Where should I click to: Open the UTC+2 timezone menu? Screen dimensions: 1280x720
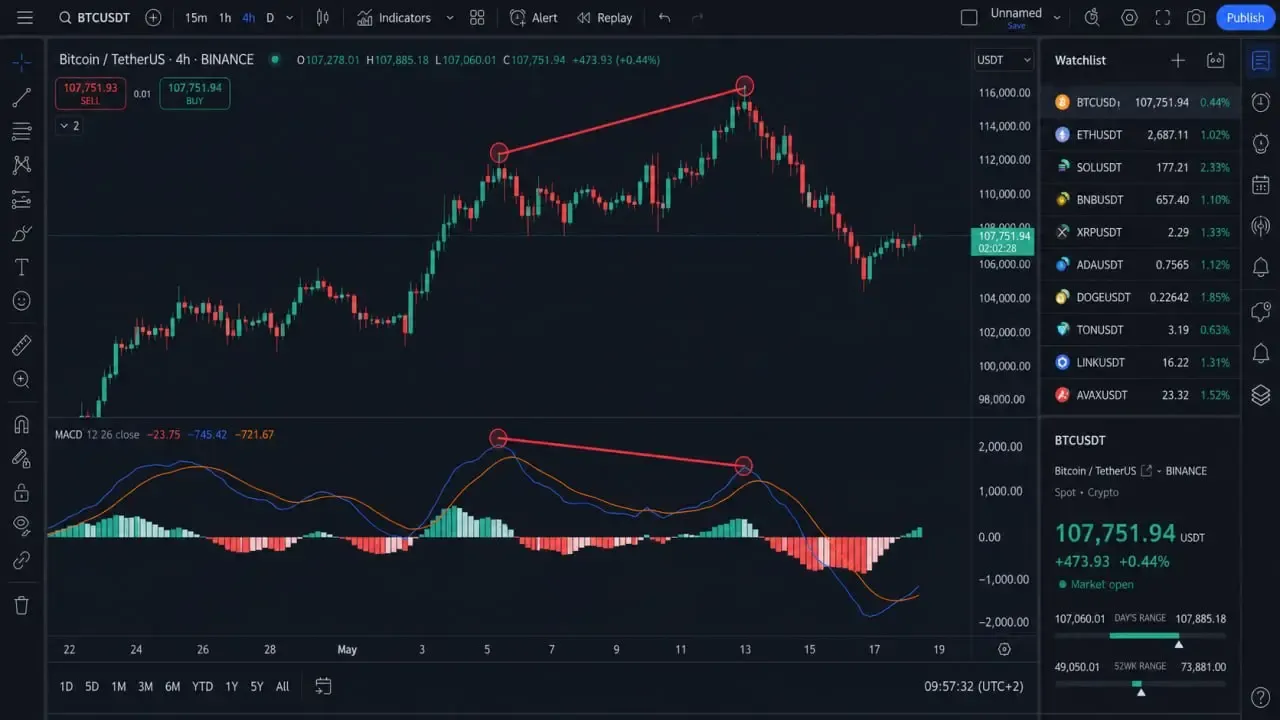tap(974, 686)
